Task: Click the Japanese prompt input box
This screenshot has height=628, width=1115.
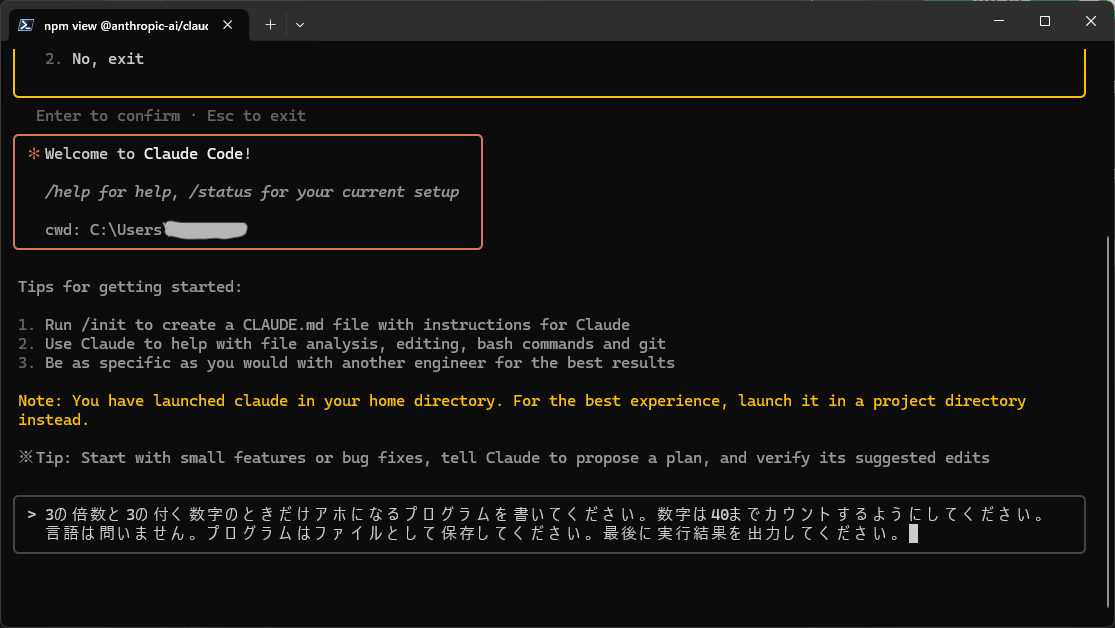Action: [x=549, y=524]
